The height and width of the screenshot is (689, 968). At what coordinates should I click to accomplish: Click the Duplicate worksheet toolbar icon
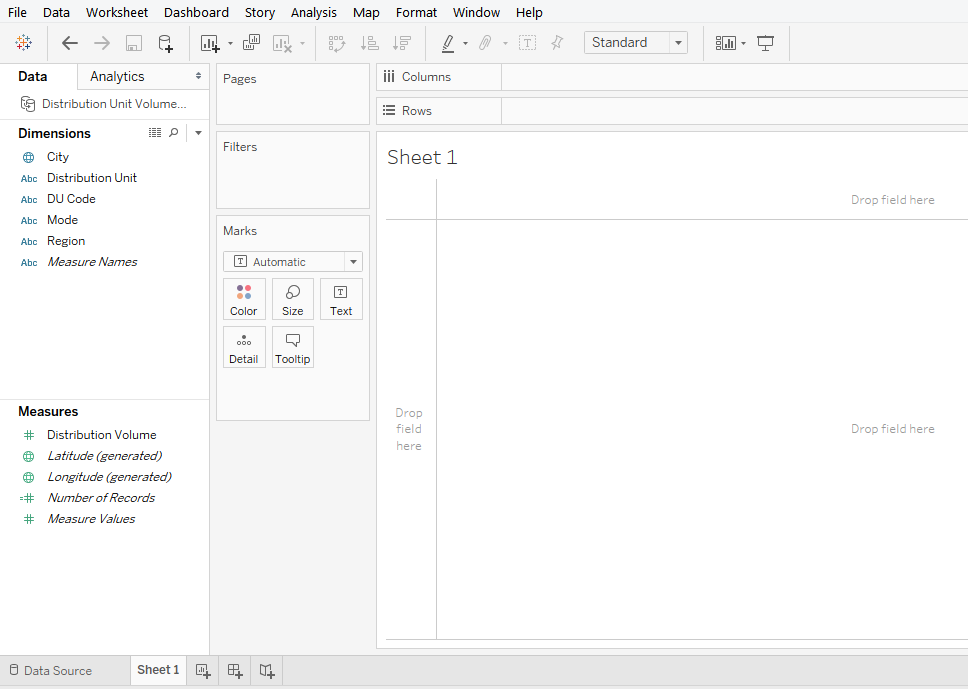point(251,43)
